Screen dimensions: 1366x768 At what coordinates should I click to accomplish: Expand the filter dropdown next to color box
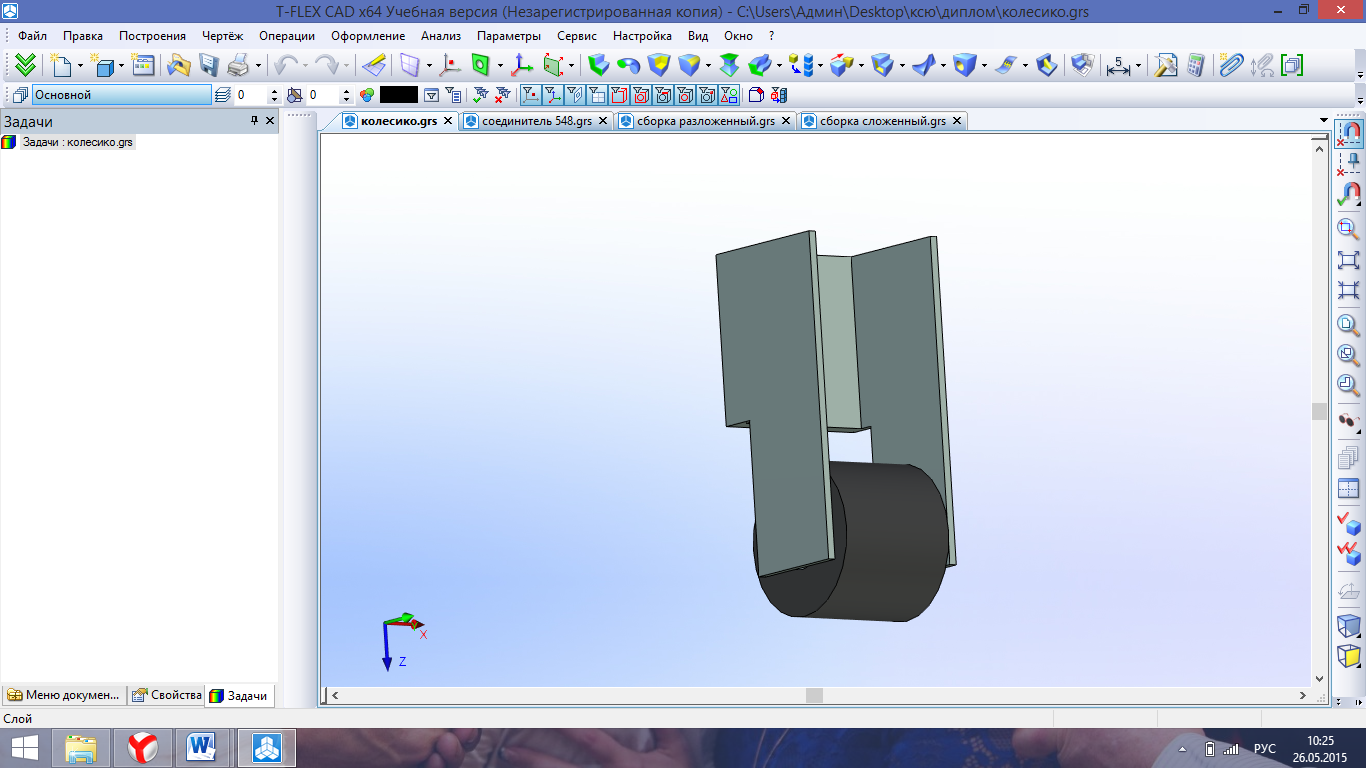(431, 95)
